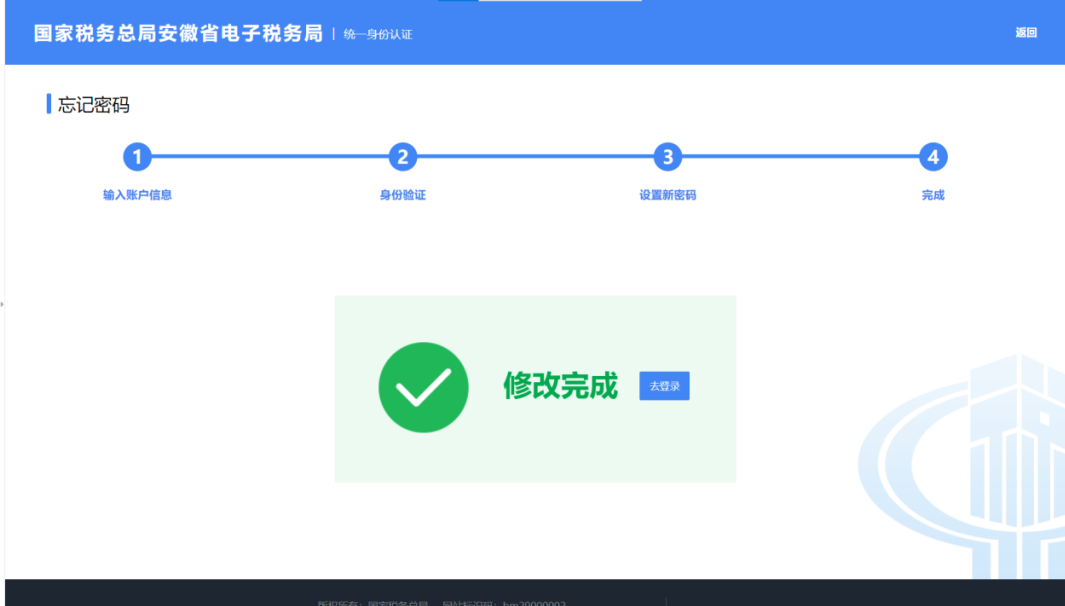Click the step 1 circle icon

pos(137,157)
